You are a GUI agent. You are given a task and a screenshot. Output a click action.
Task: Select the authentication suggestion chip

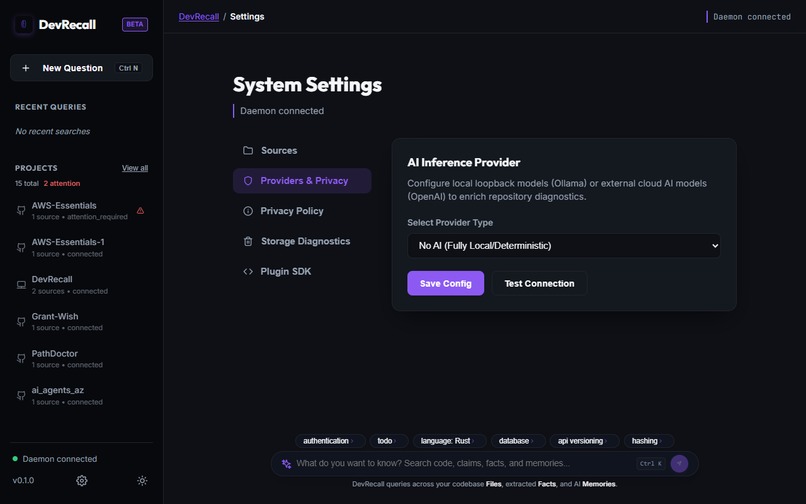point(330,441)
